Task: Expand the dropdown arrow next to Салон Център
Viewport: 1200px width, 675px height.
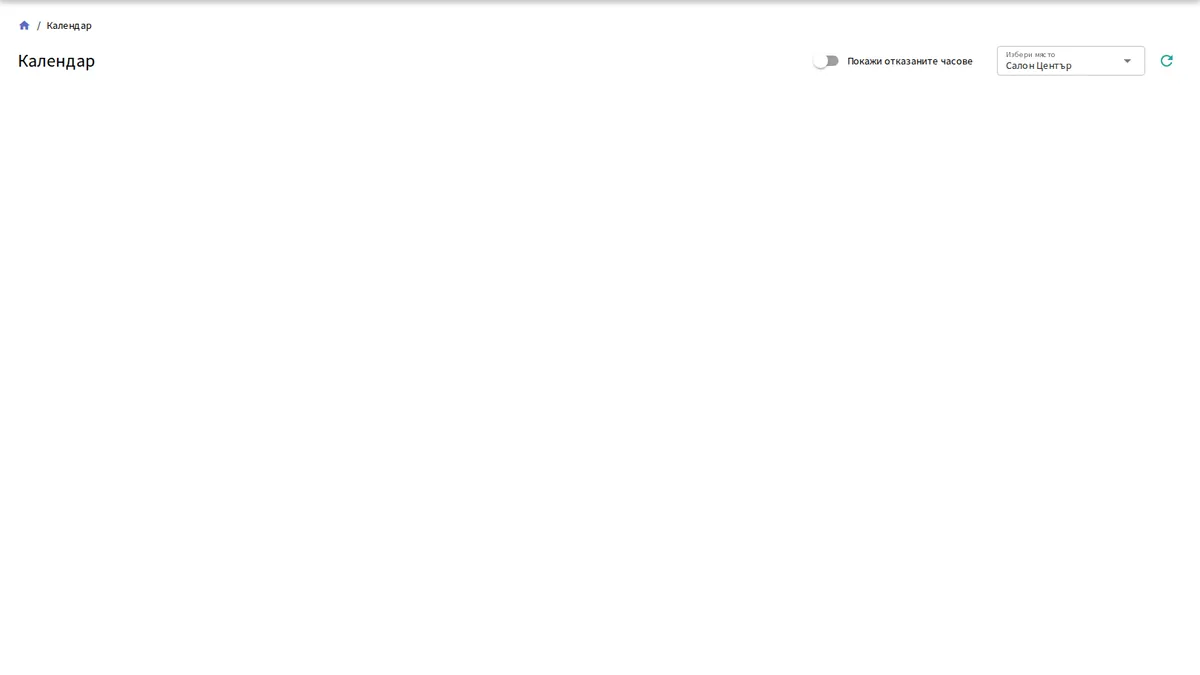Action: pyautogui.click(x=1127, y=61)
